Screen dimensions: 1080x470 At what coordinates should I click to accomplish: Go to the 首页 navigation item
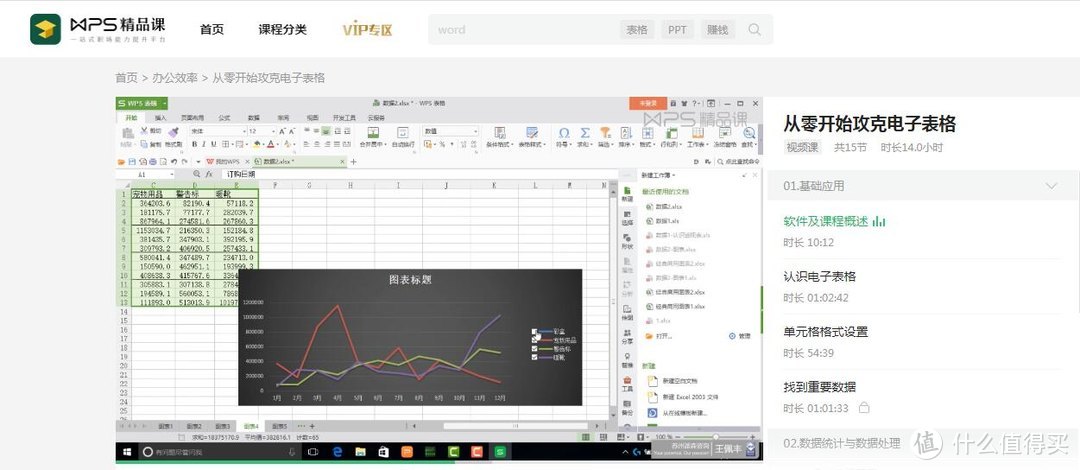[211, 30]
